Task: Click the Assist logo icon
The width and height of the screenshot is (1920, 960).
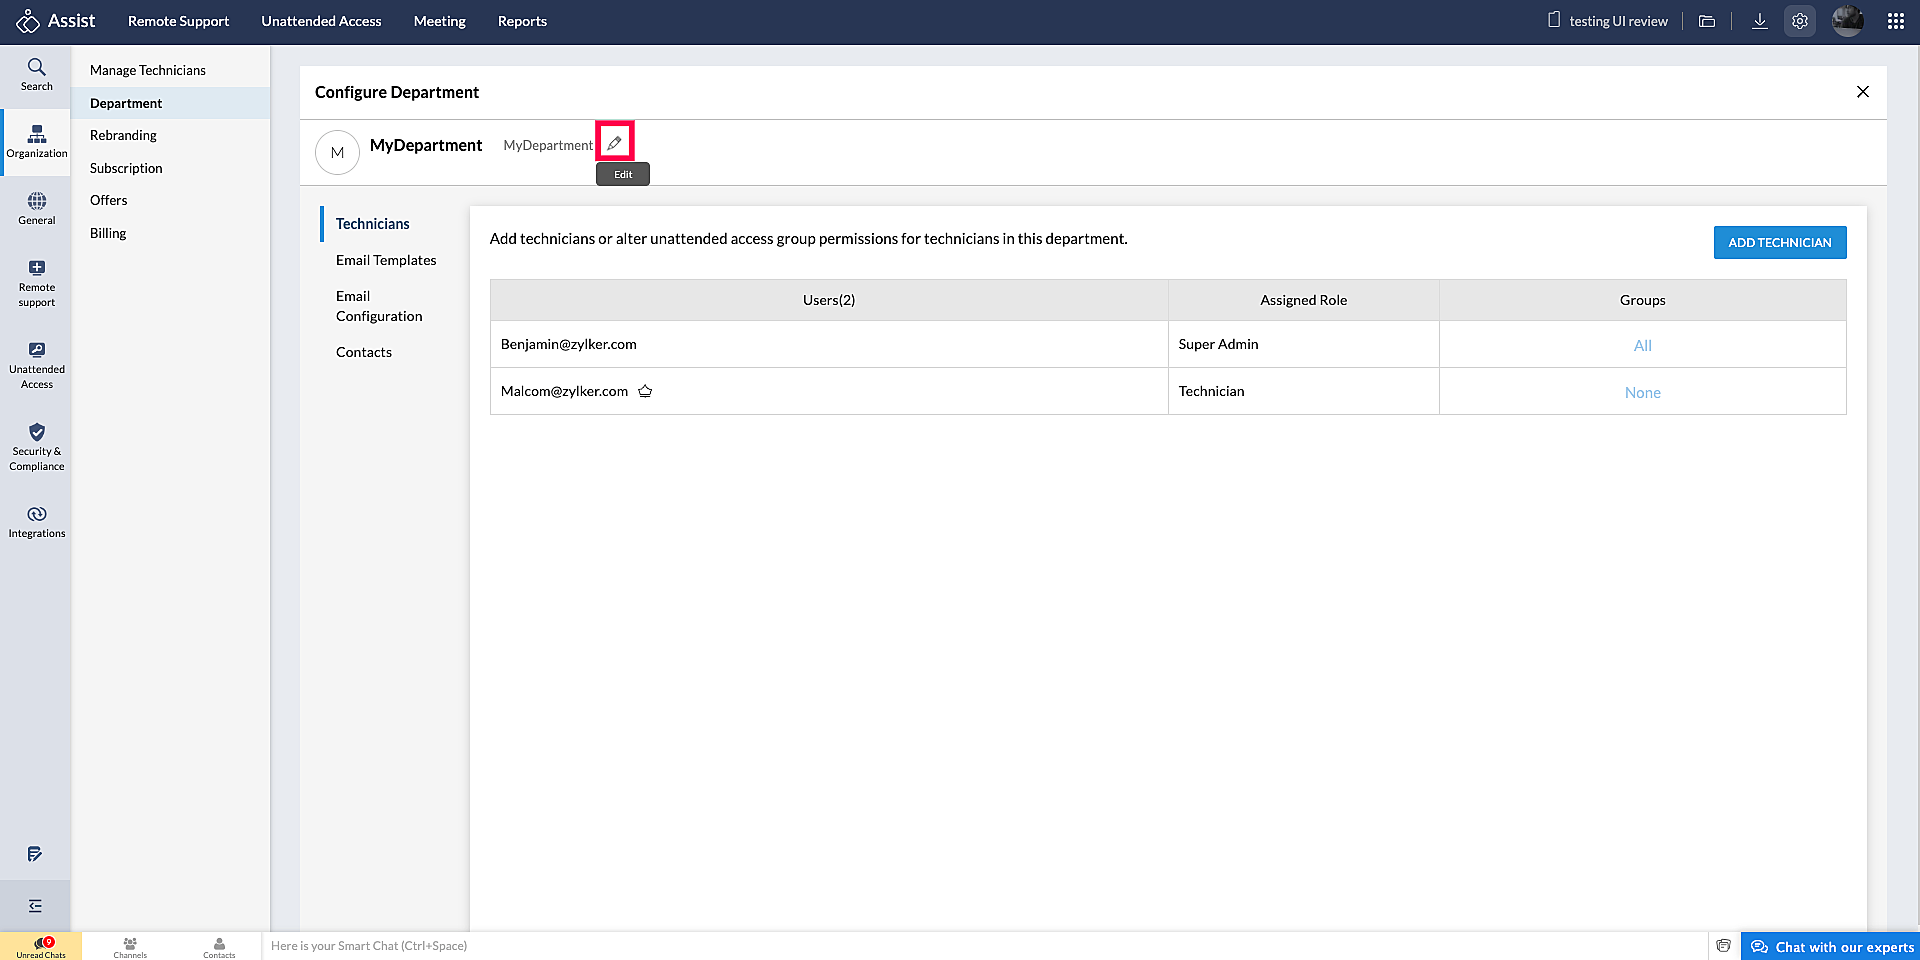Action: click(28, 21)
